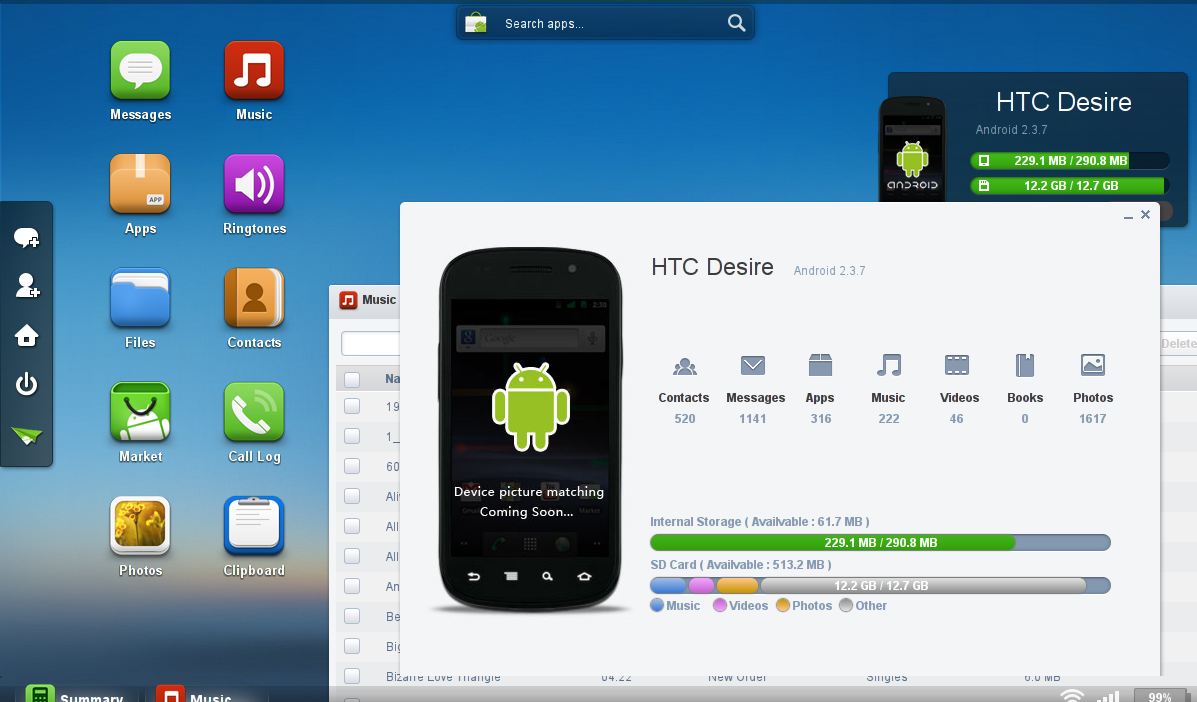Viewport: 1197px width, 702px height.
Task: Open the Messages app icon
Action: (140, 71)
